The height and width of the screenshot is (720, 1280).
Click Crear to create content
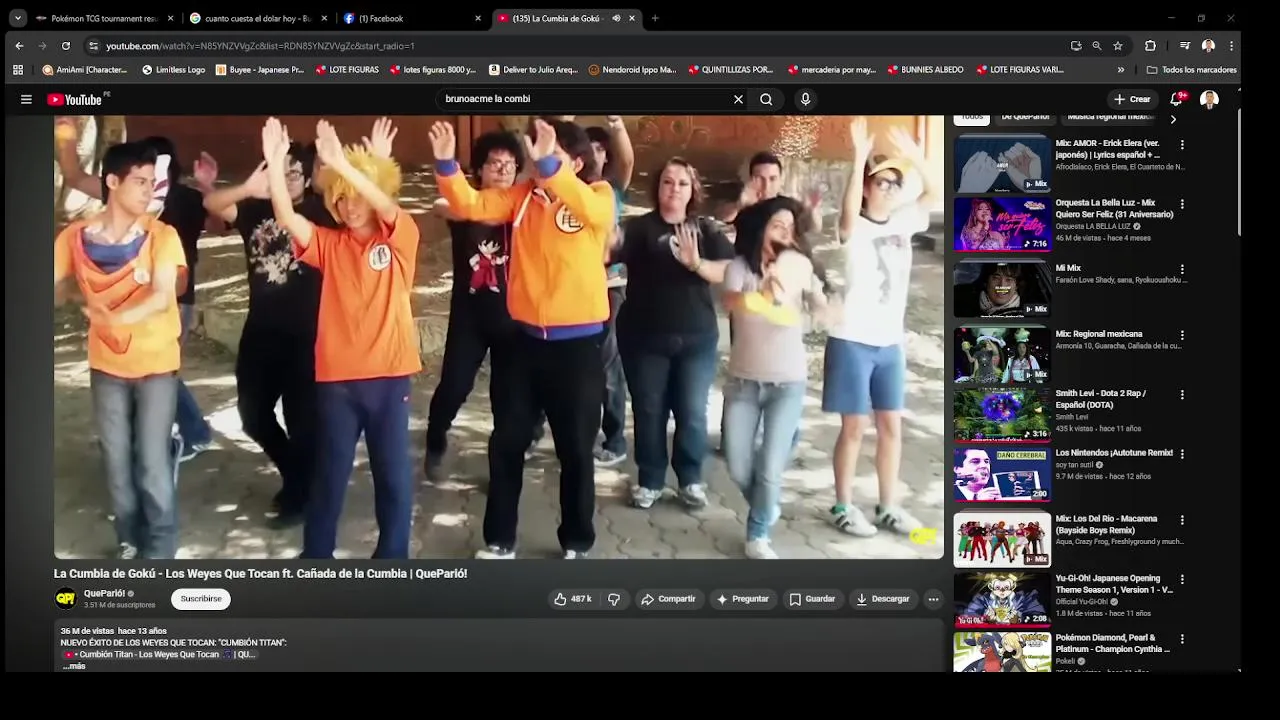tap(1132, 99)
